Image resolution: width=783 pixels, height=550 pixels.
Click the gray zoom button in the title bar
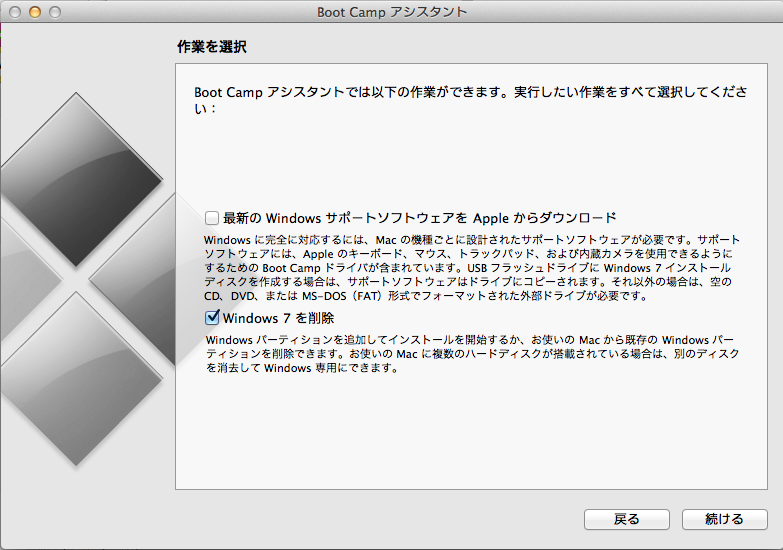pyautogui.click(x=55, y=12)
